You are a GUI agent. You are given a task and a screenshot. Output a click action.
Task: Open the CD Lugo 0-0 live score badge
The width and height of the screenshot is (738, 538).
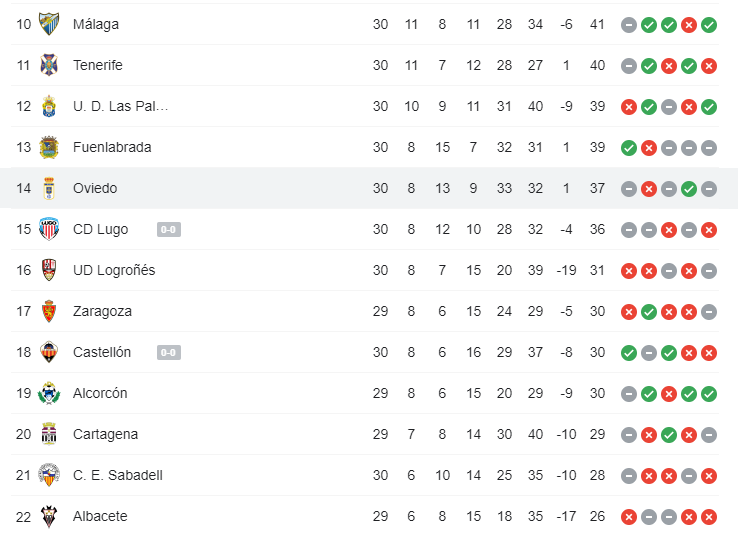169,230
